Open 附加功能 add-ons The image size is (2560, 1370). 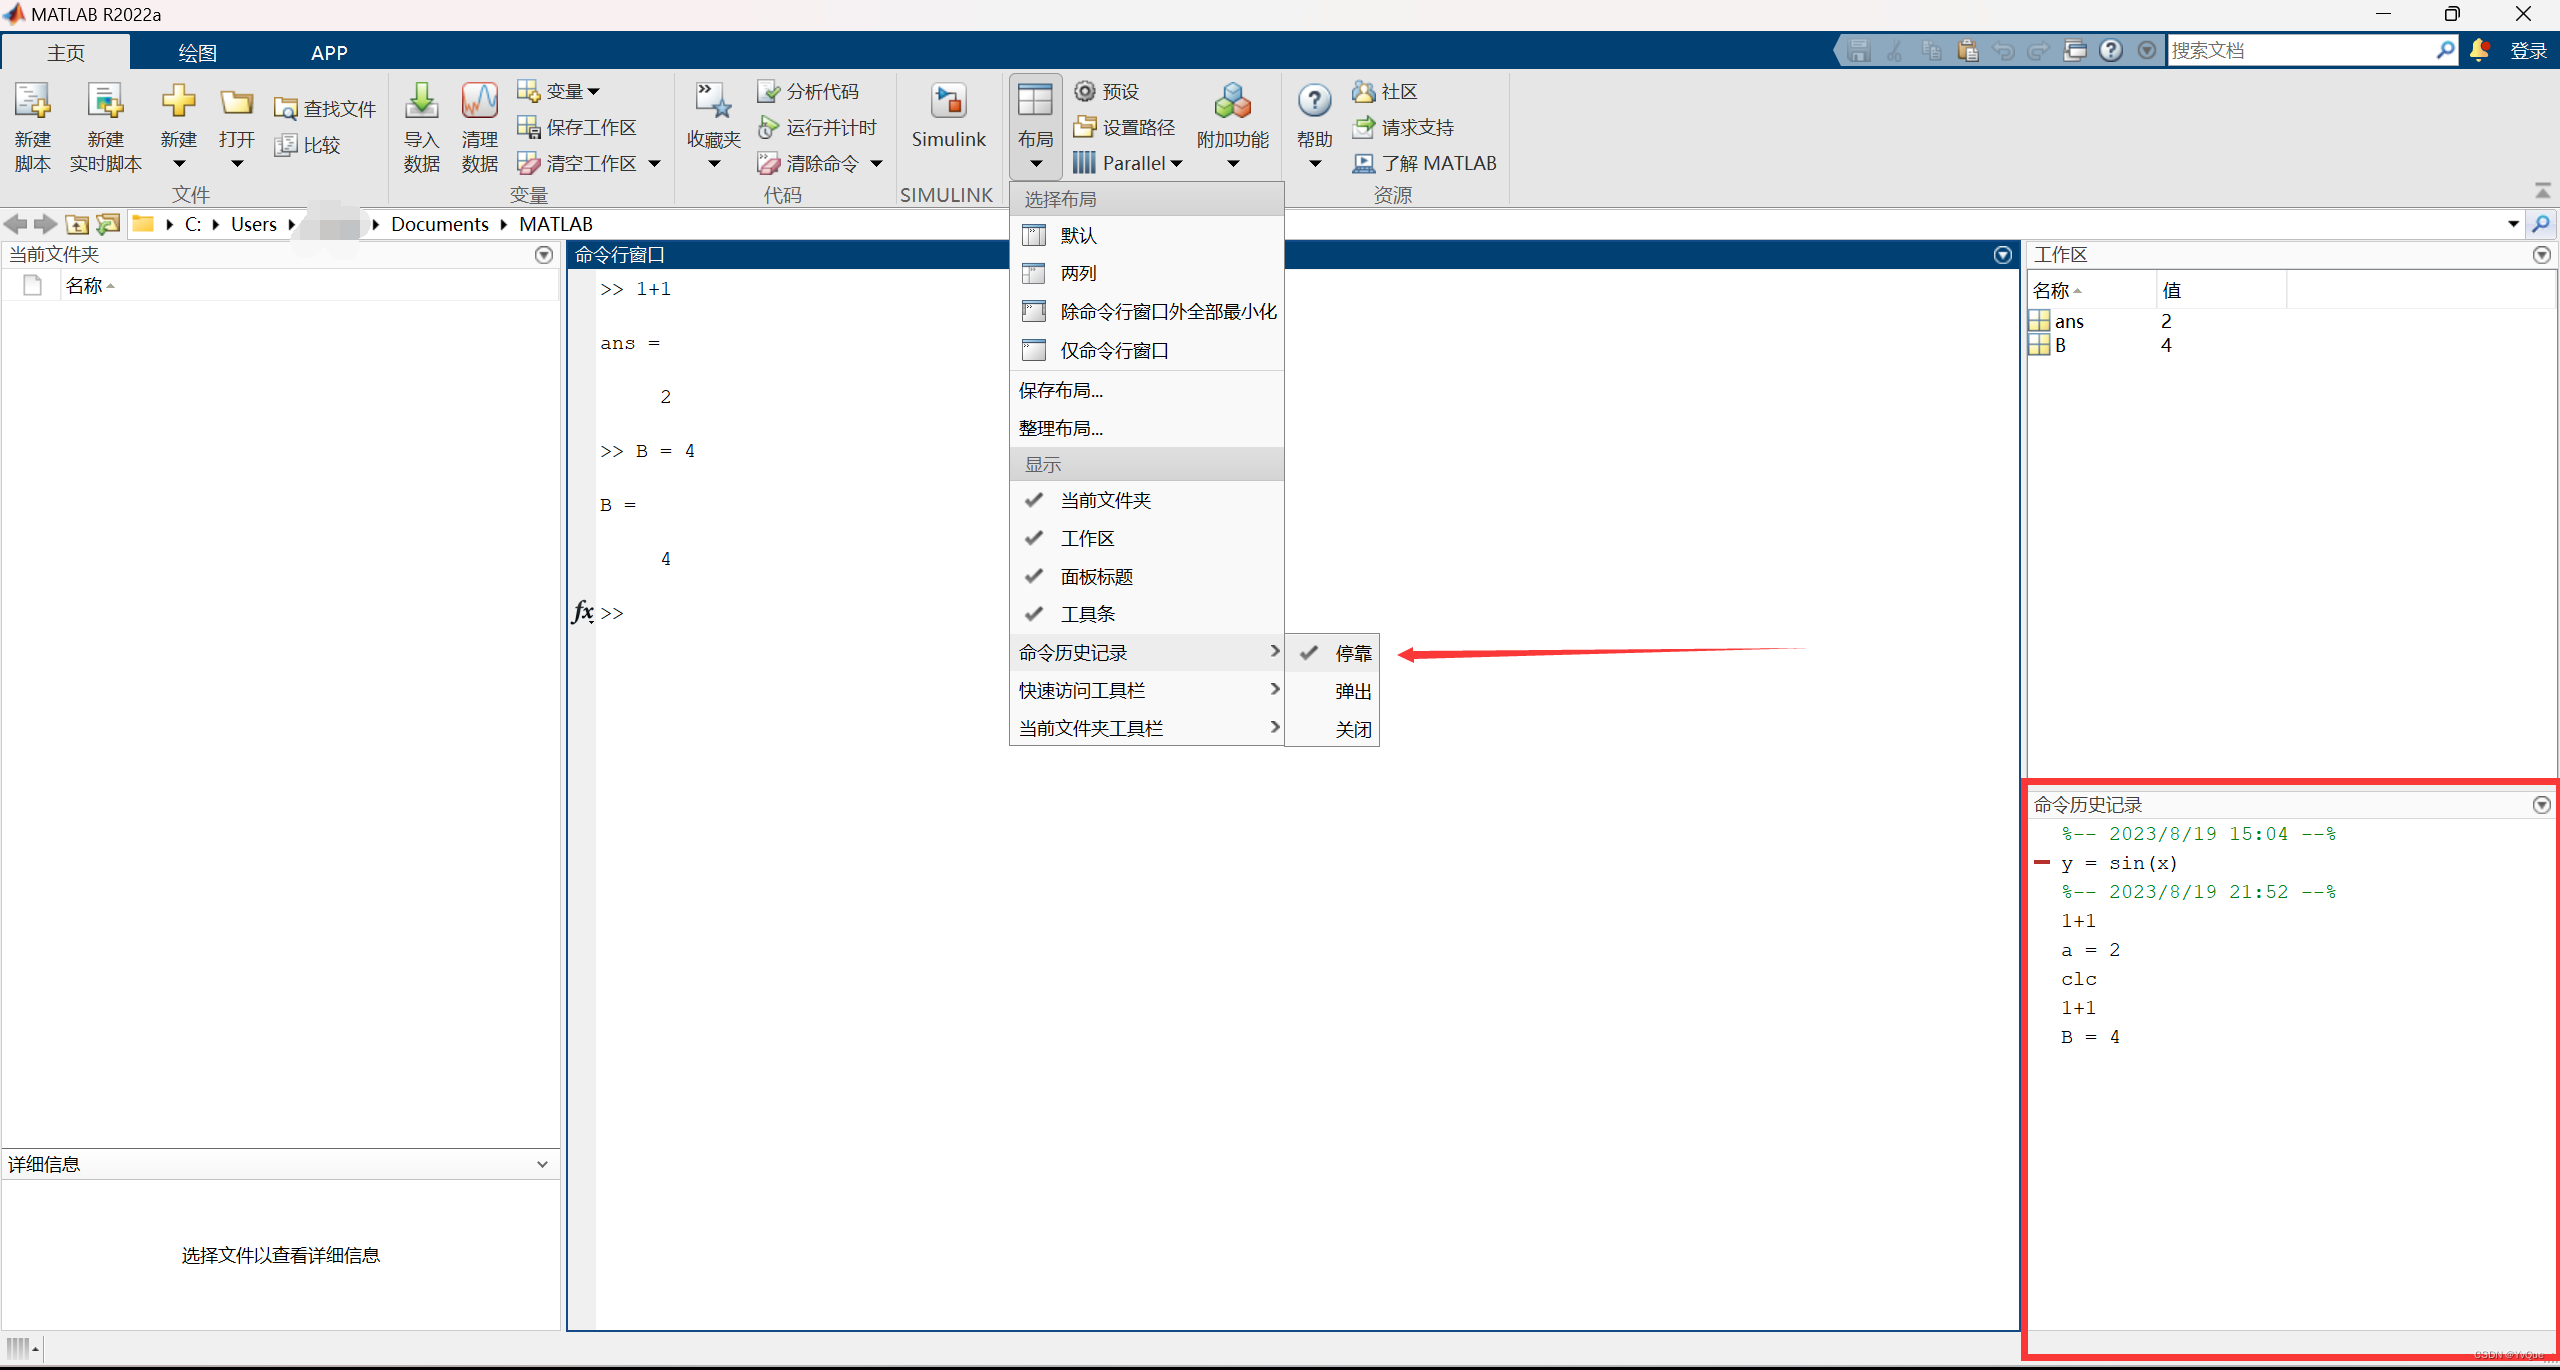pos(1233,126)
